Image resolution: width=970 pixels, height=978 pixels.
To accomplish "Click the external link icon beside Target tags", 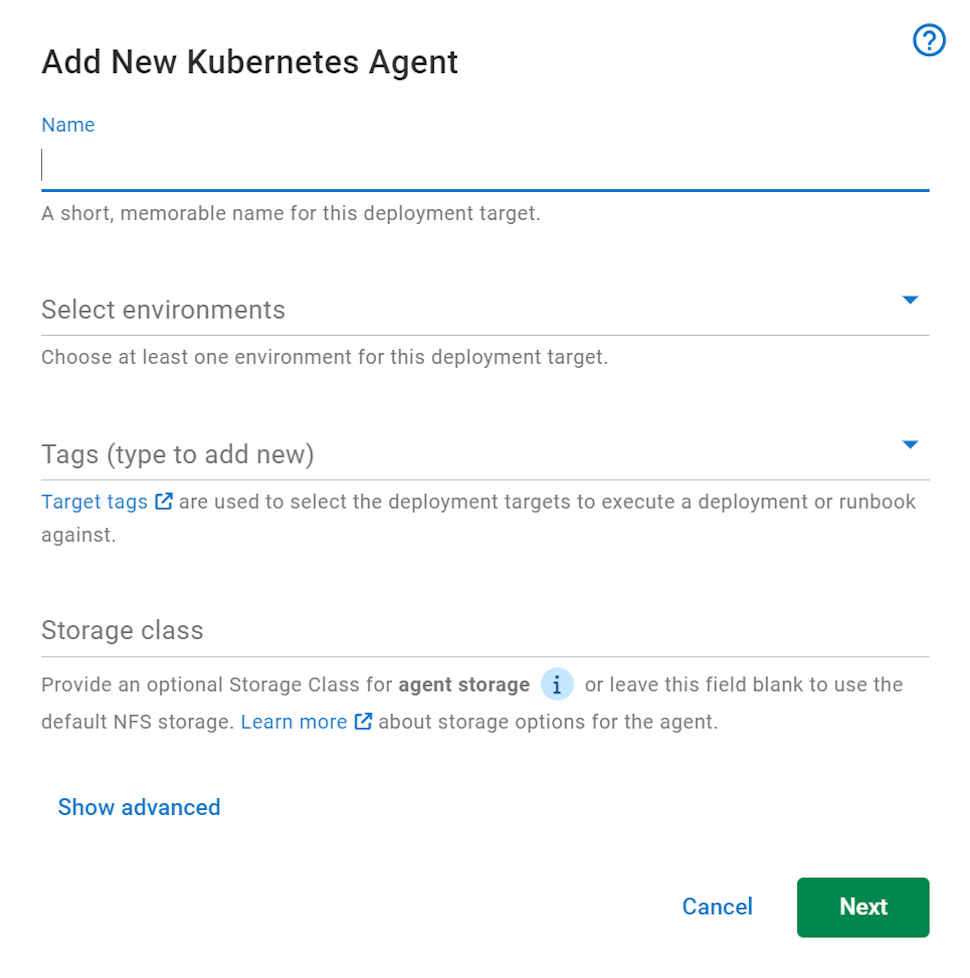I will tap(163, 501).
